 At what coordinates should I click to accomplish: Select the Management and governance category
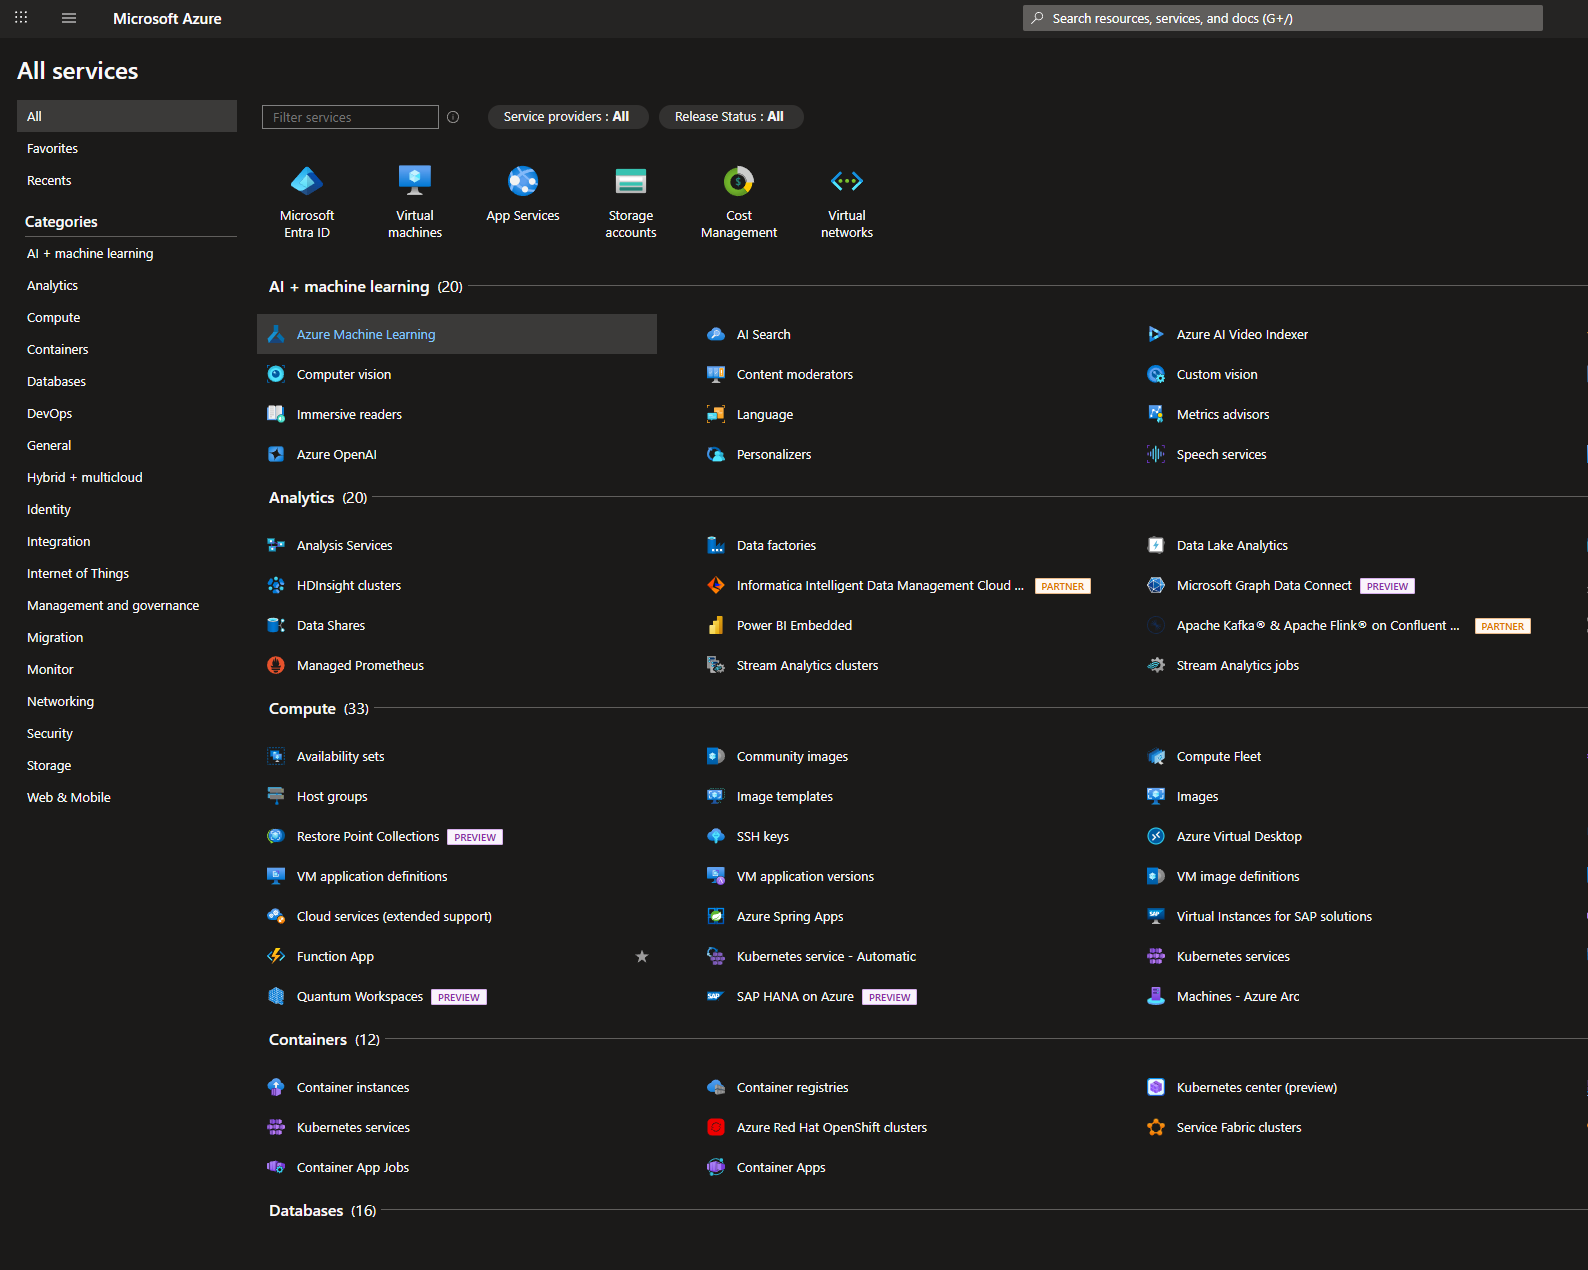pos(113,605)
